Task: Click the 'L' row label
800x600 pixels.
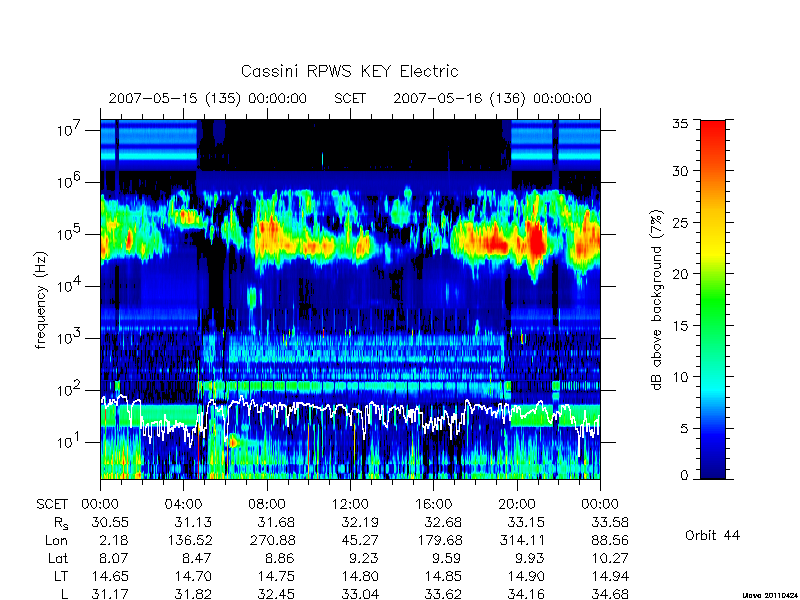Action: [64, 594]
